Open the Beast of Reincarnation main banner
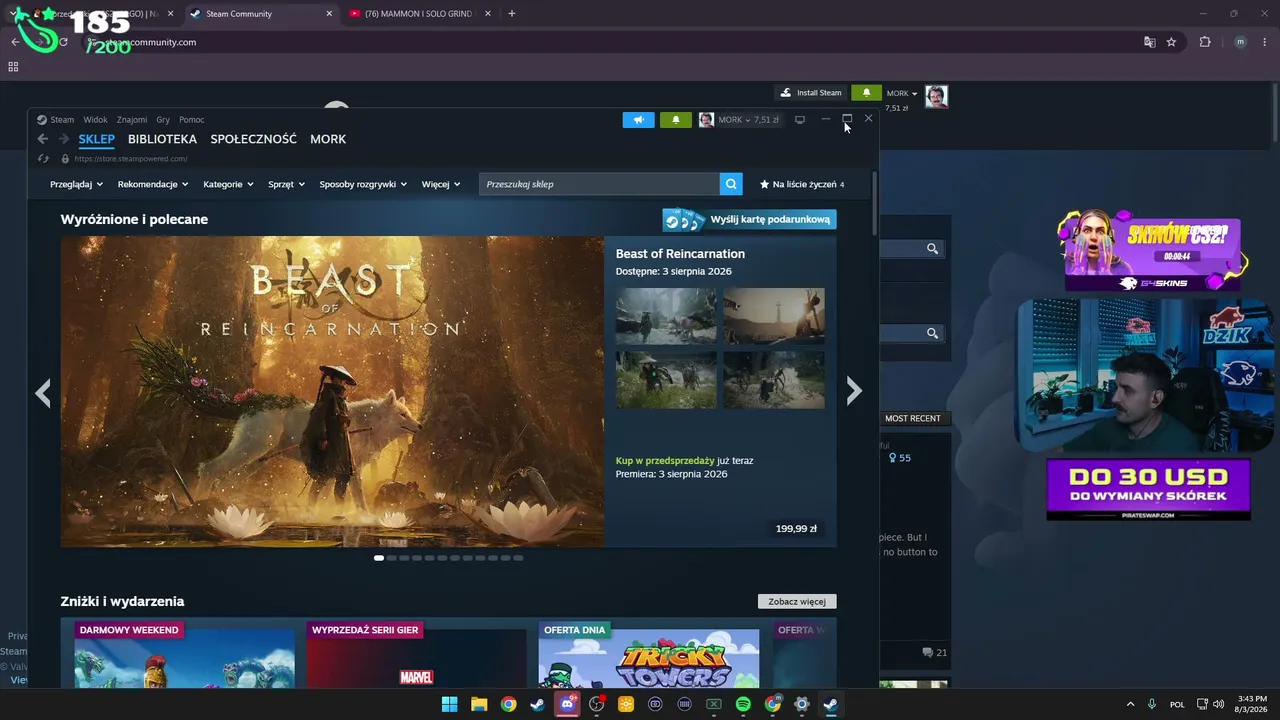This screenshot has width=1280, height=720. 332,392
